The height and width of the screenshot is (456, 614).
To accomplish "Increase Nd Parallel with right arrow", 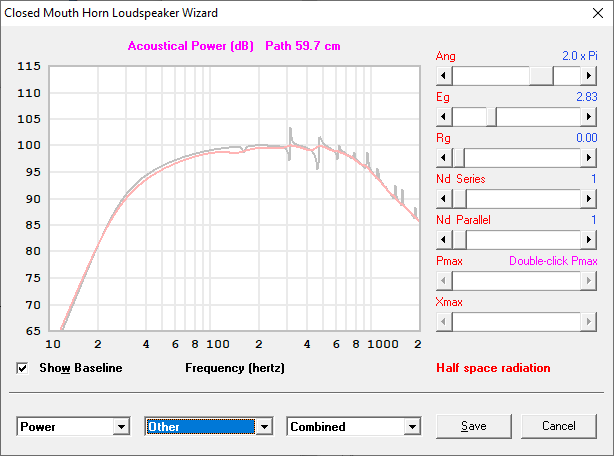I will tap(589, 240).
